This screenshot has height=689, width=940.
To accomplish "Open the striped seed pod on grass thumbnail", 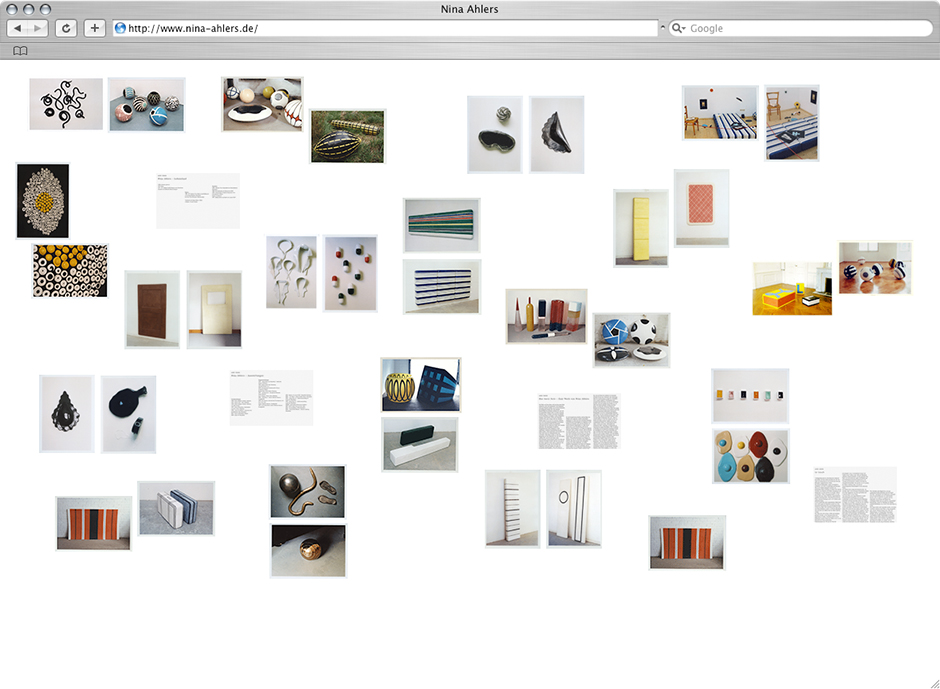I will pyautogui.click(x=347, y=136).
